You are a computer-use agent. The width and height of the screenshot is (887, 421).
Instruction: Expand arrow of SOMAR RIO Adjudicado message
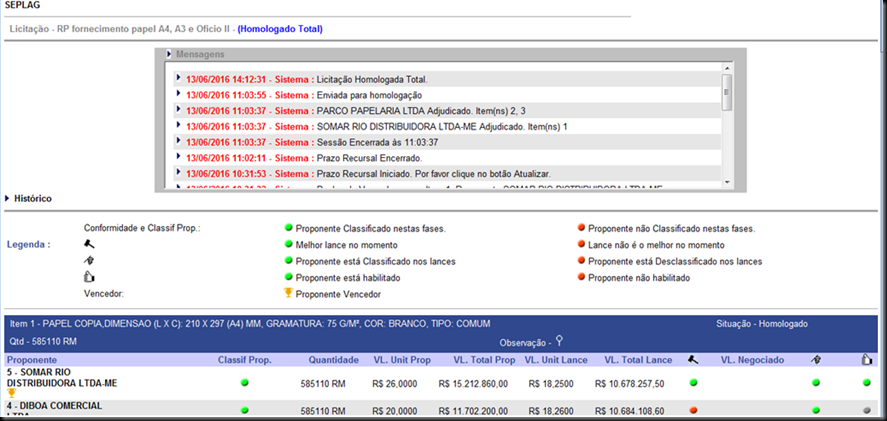178,125
